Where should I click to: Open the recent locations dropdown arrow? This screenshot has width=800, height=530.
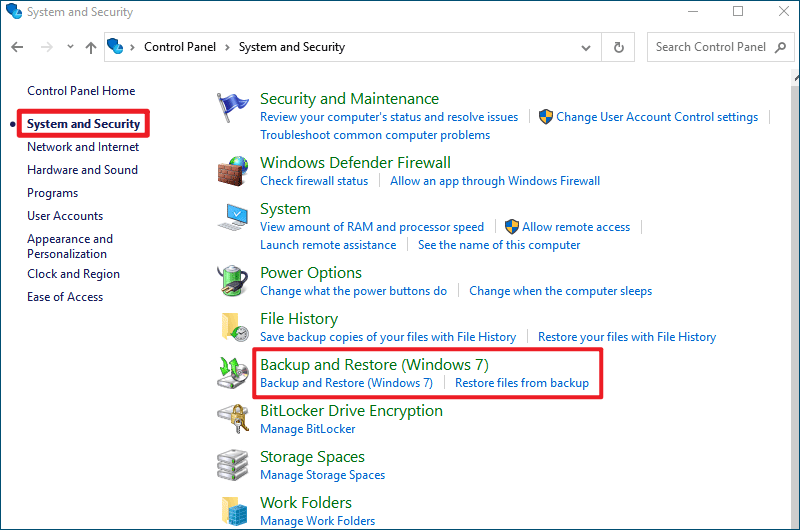(70, 47)
